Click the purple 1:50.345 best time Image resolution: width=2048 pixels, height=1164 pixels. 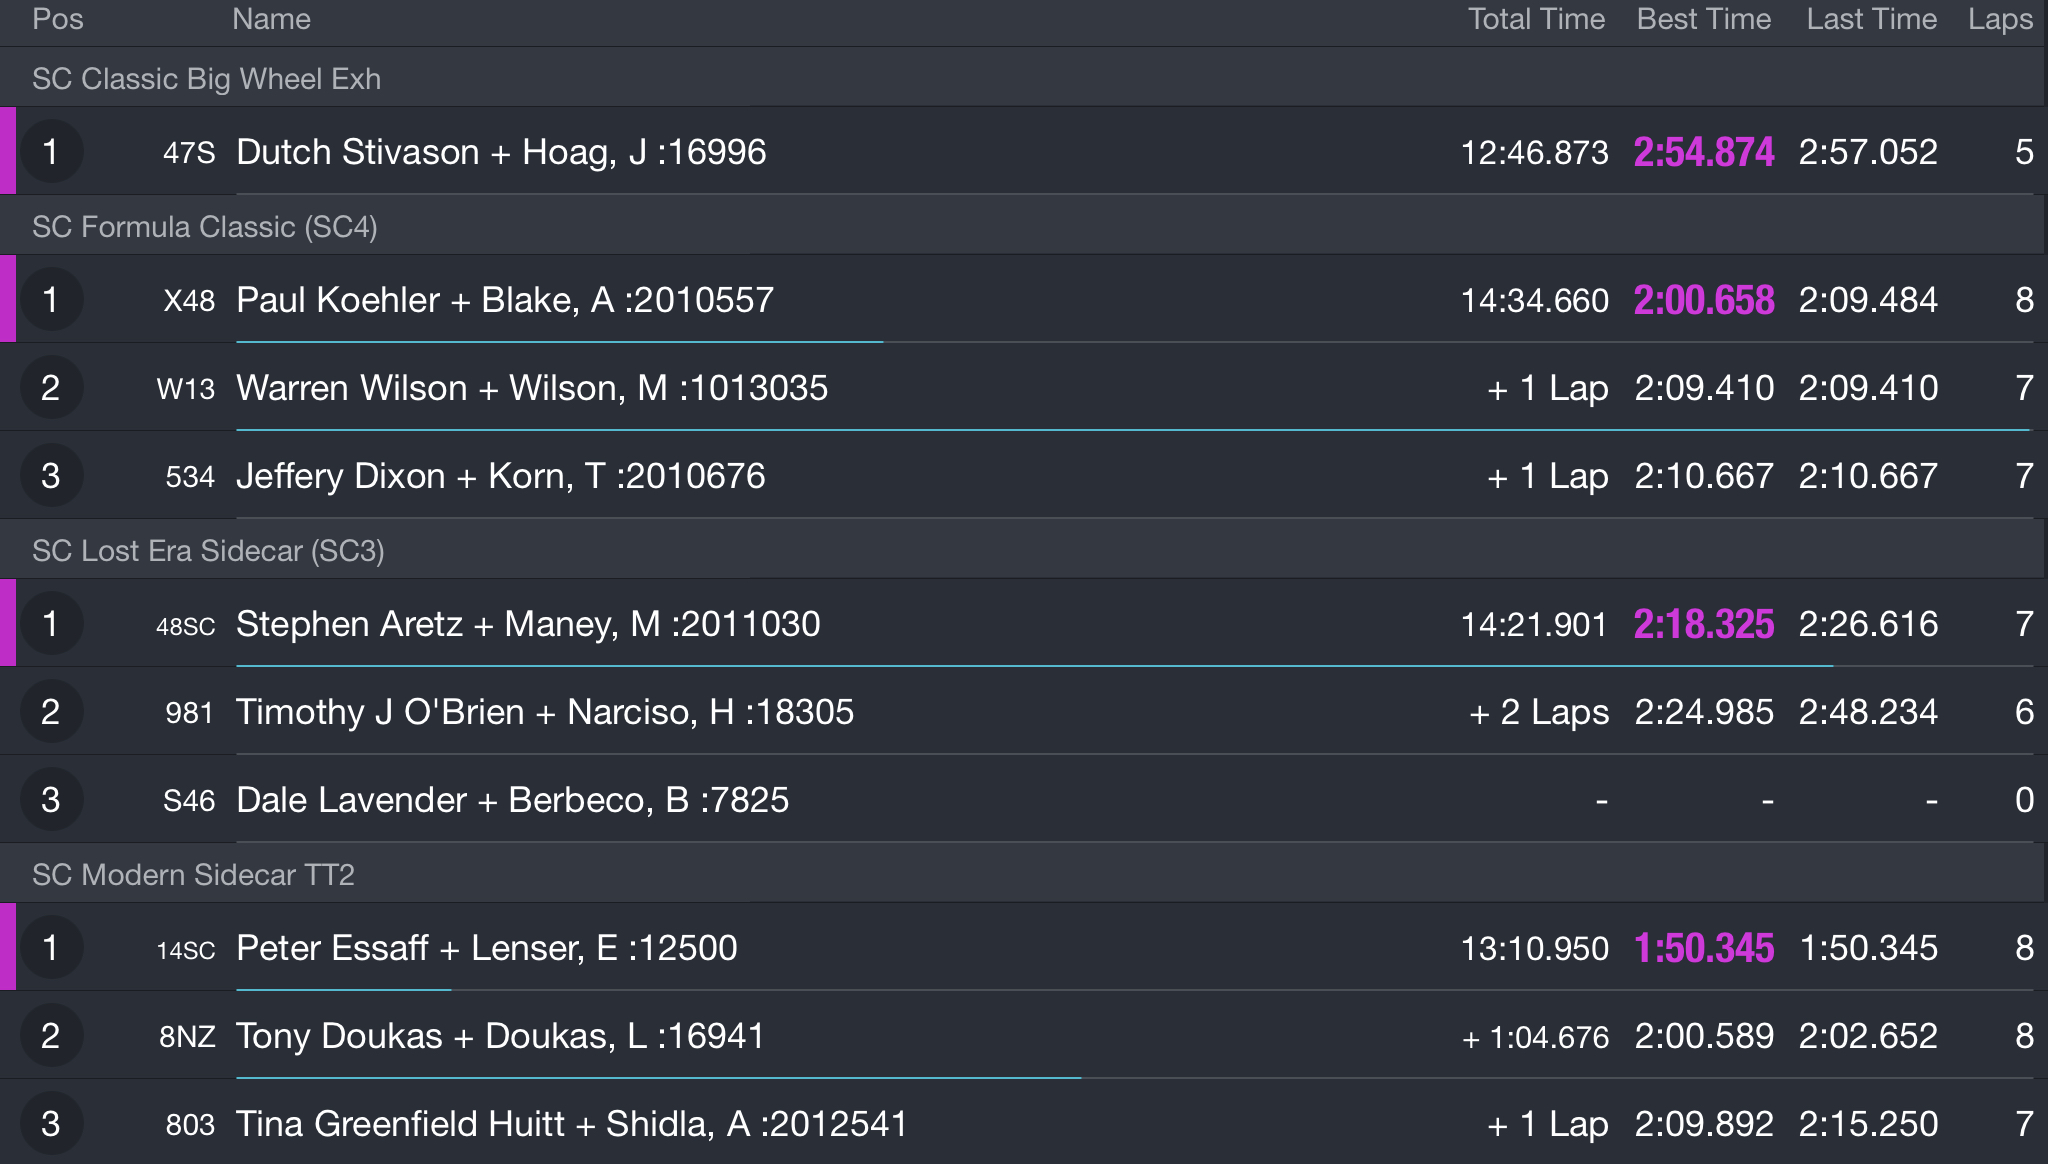(x=1704, y=948)
